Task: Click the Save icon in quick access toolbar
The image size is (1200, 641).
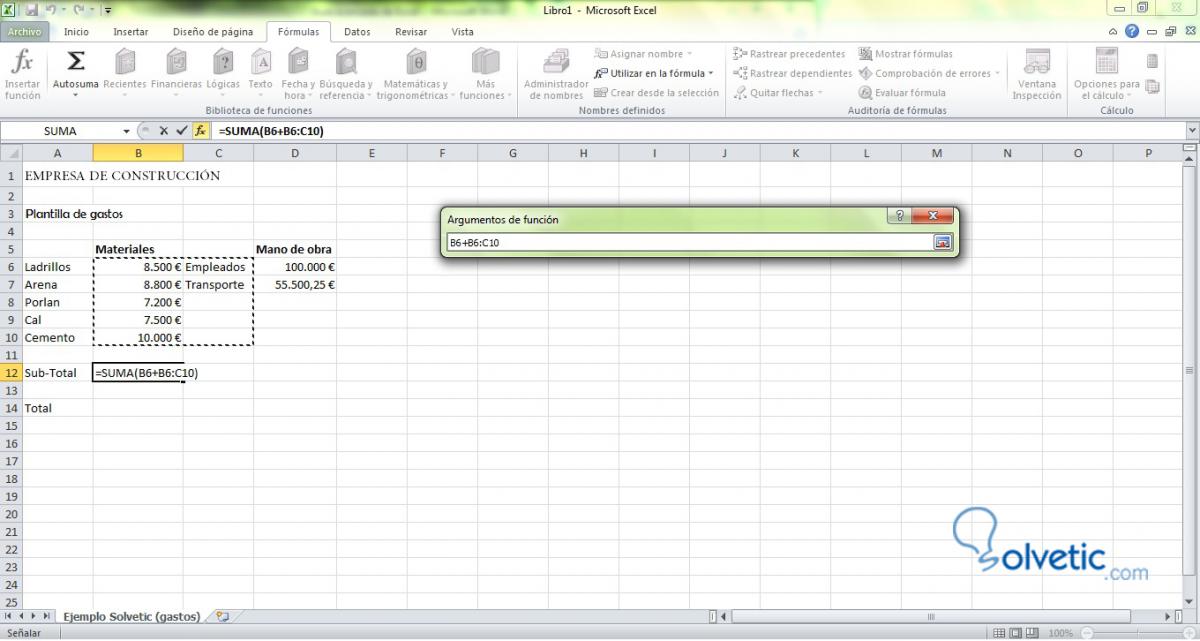Action: [x=31, y=9]
